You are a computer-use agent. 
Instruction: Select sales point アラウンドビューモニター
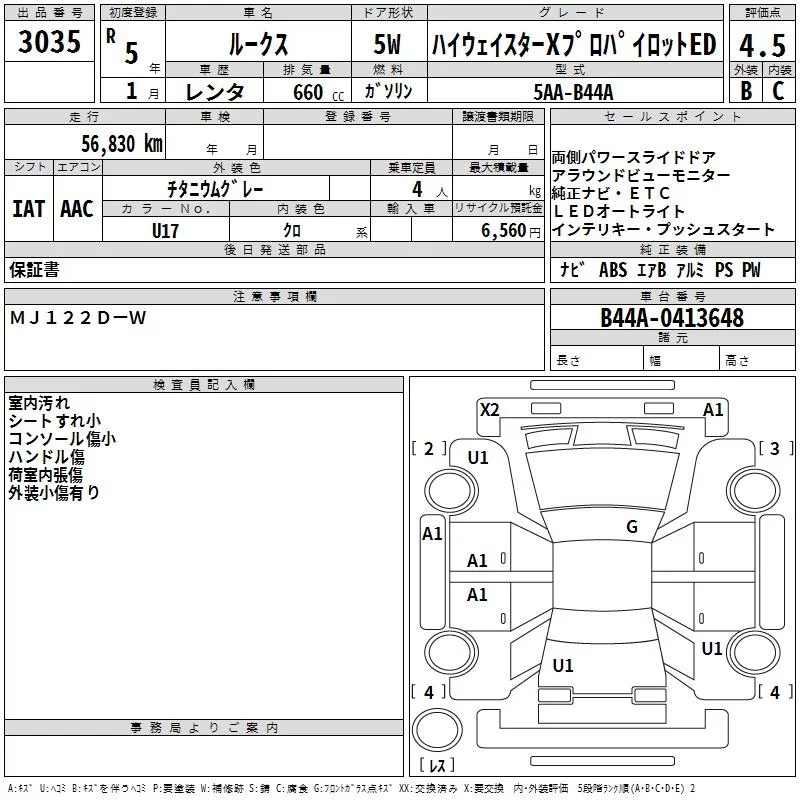point(641,176)
